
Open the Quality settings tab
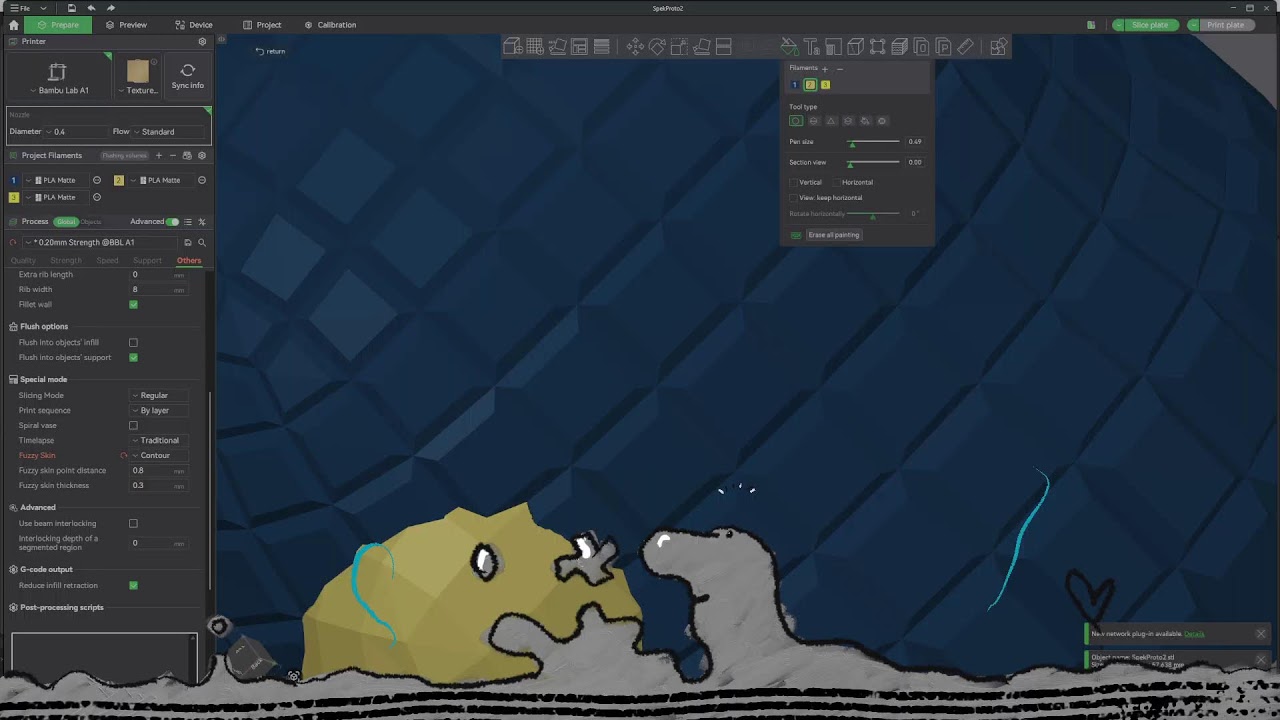(x=23, y=260)
